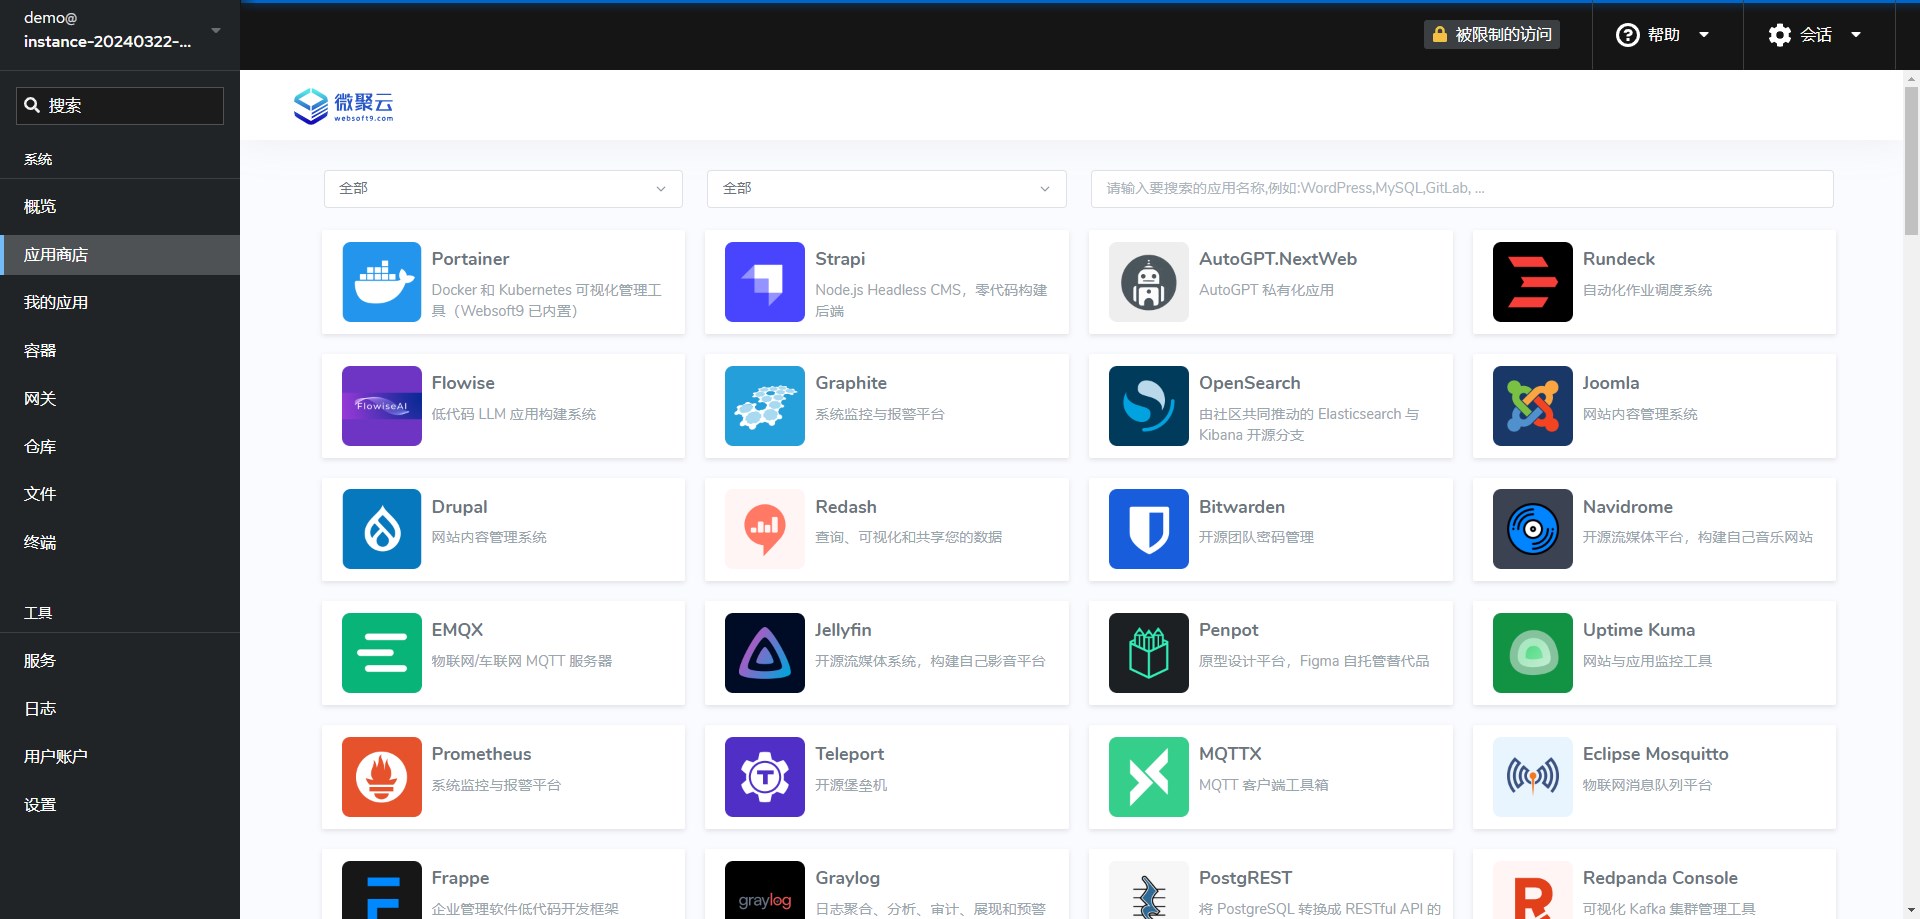Click the Teleport gear icon
Screen dimensions: 1920x919
click(765, 777)
